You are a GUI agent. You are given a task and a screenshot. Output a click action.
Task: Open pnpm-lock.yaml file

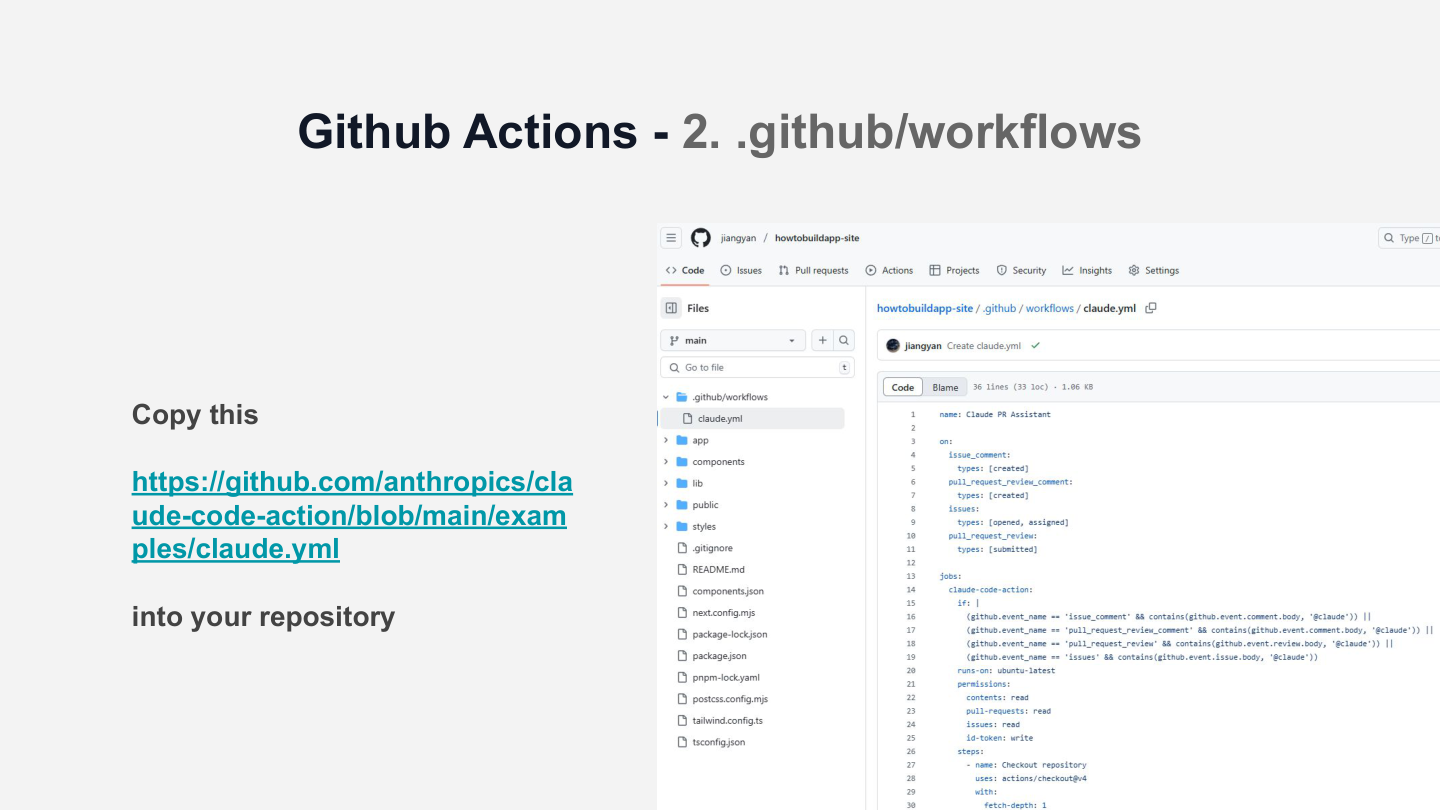tap(726, 677)
